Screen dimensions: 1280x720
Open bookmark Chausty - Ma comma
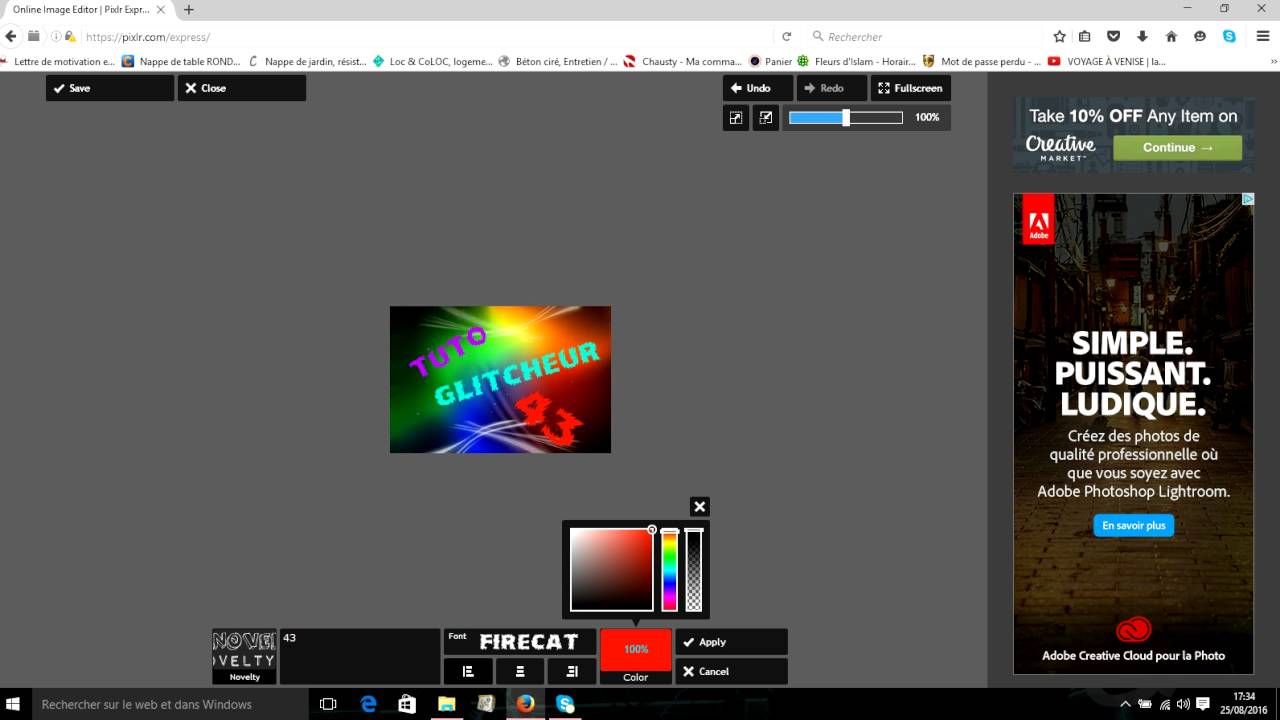click(683, 61)
